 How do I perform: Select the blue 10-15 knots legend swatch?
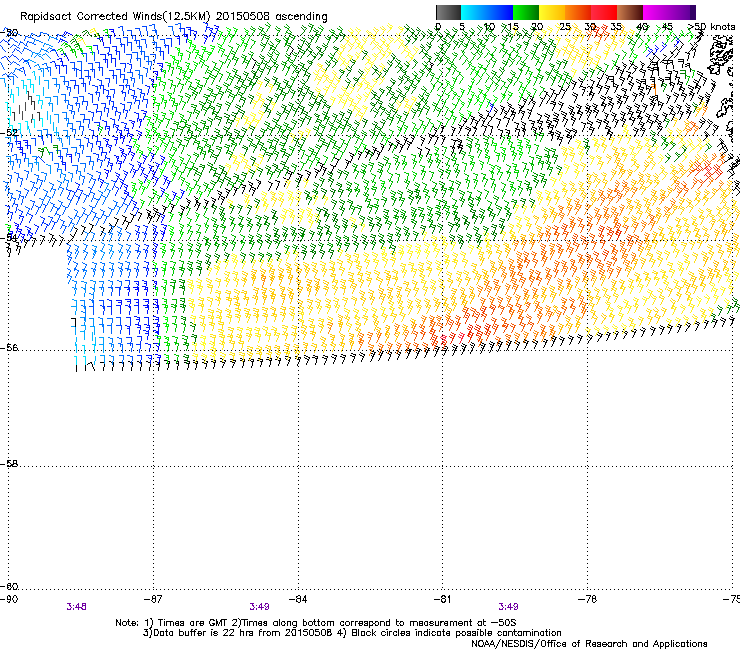click(500, 12)
